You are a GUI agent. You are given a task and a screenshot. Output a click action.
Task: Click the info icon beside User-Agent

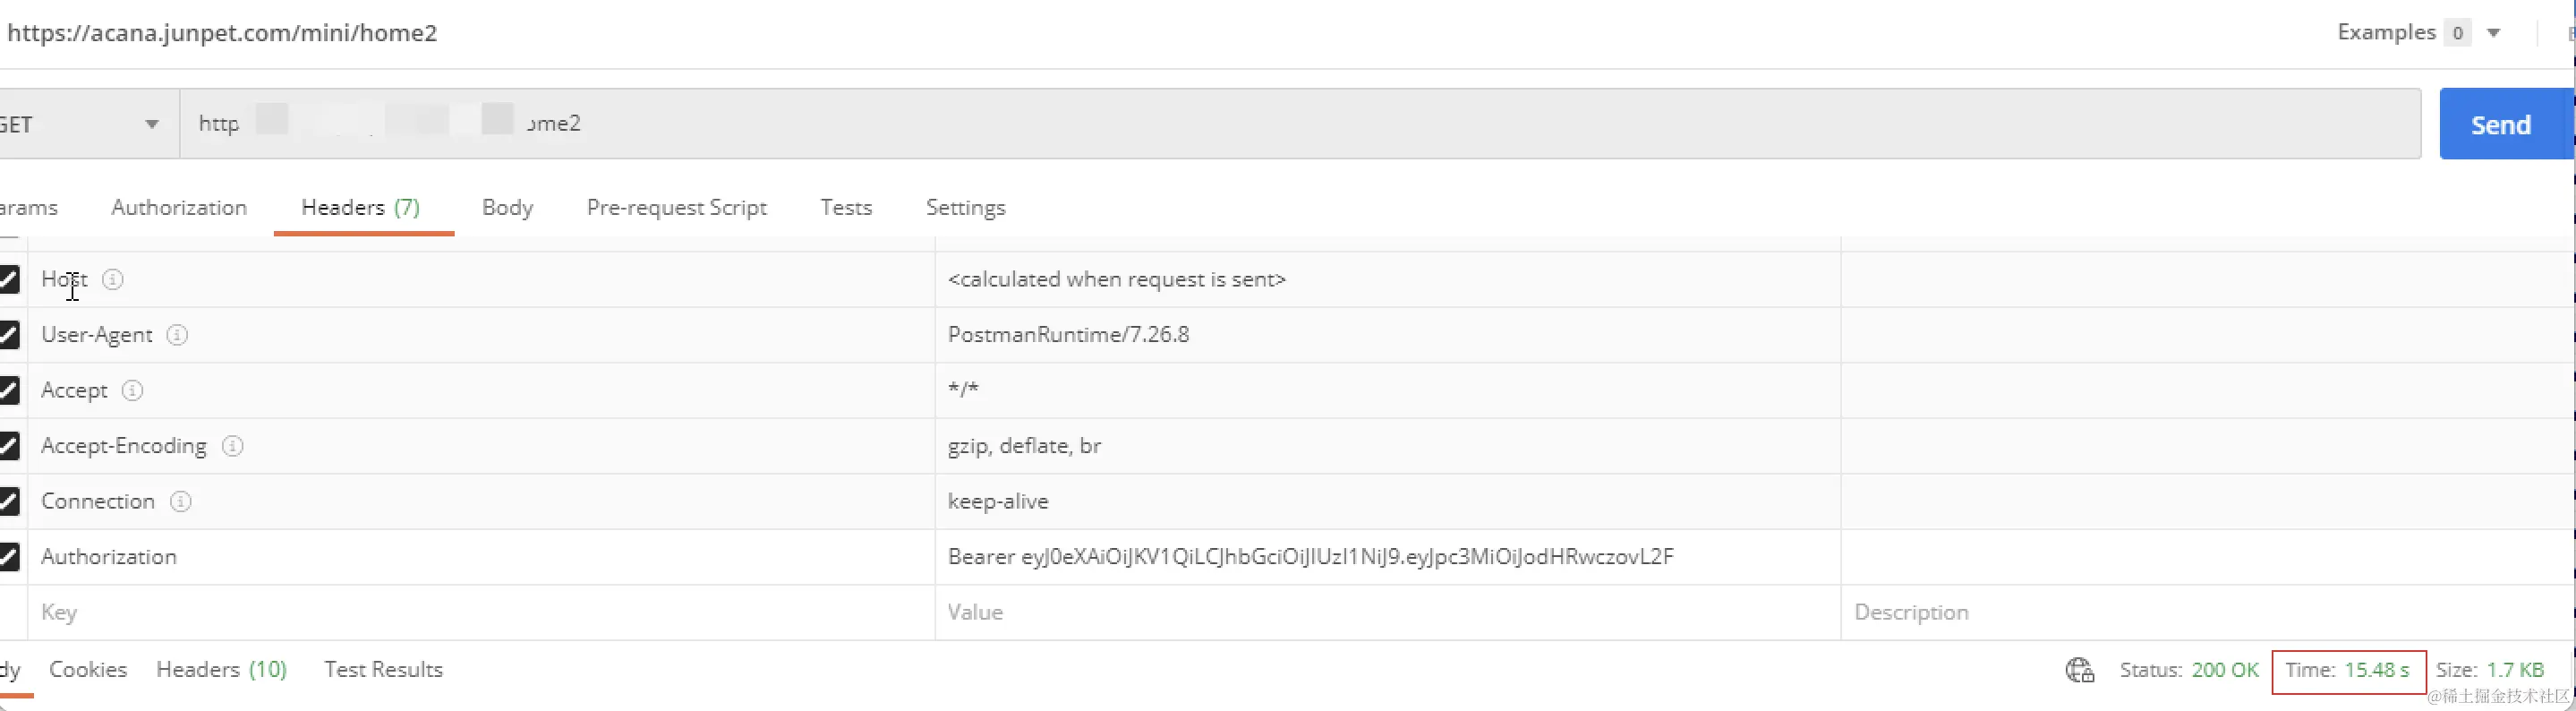177,335
